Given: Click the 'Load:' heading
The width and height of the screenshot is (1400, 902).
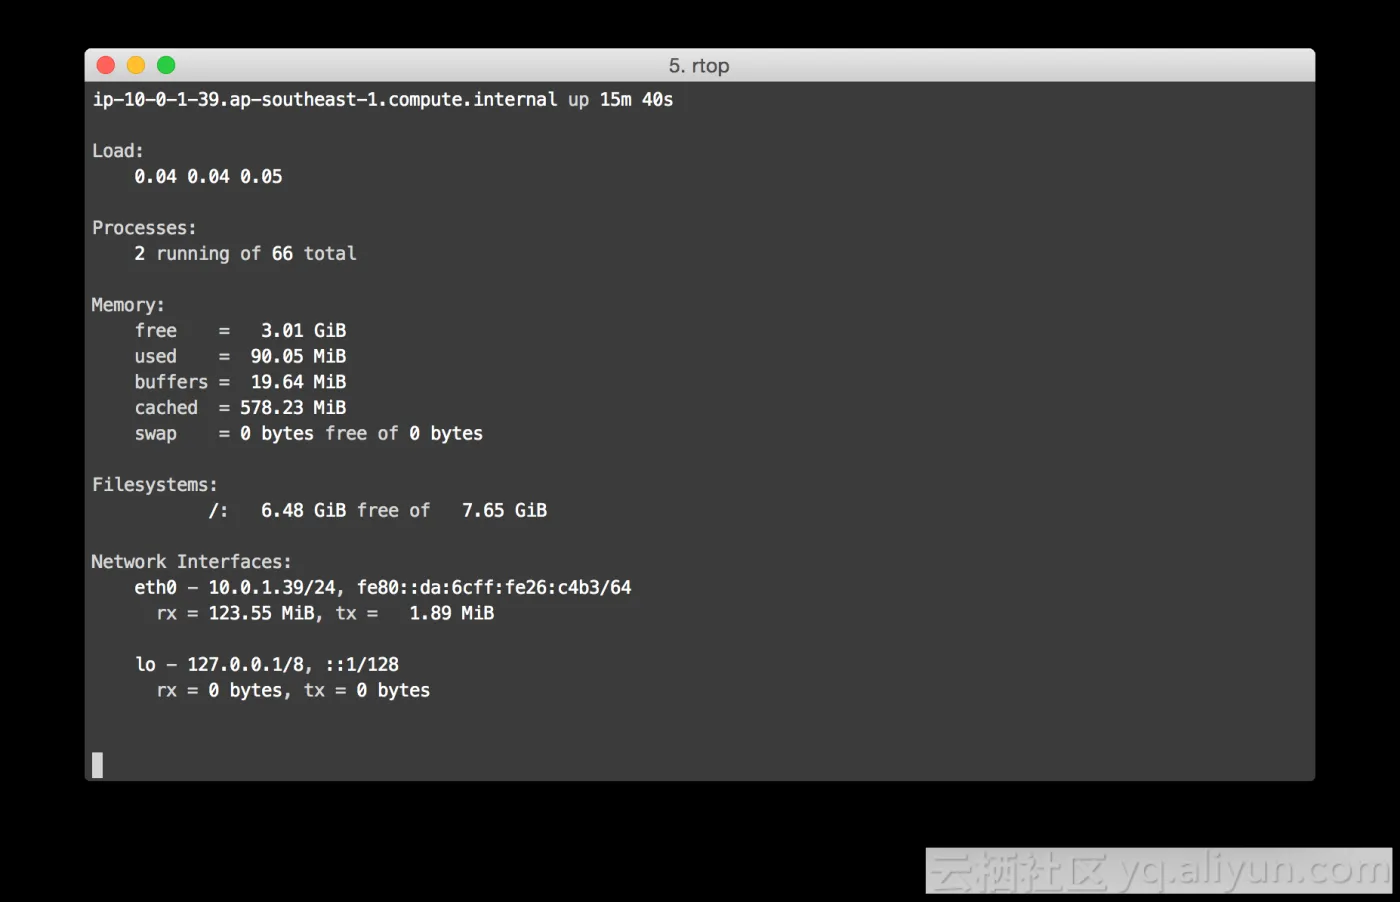Looking at the screenshot, I should tap(118, 151).
